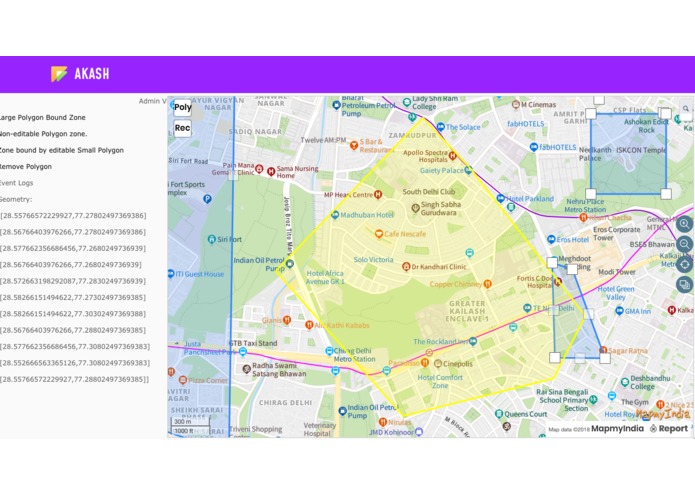Viewport: 695px width, 494px height.
Task: Open the MapmyIndia attribution link
Action: 617,428
